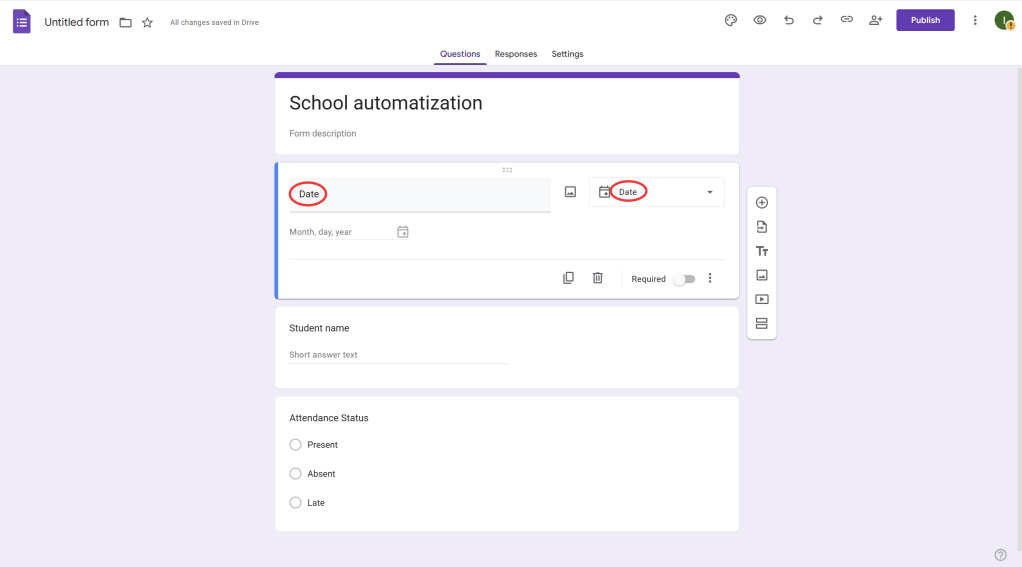Open the Date question type dropdown
1022x567 pixels.
pyautogui.click(x=657, y=192)
